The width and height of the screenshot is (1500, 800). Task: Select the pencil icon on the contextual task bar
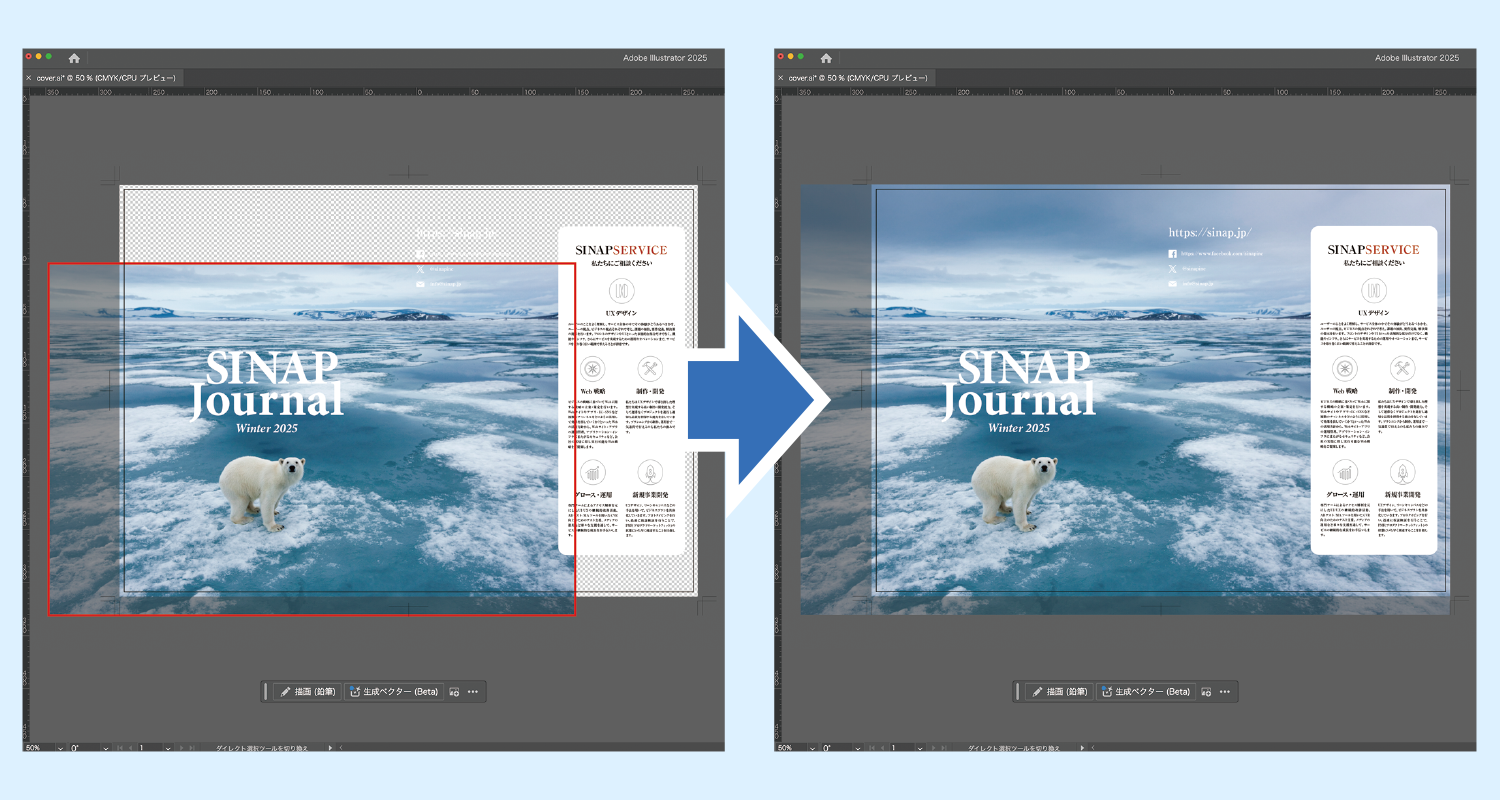[286, 691]
